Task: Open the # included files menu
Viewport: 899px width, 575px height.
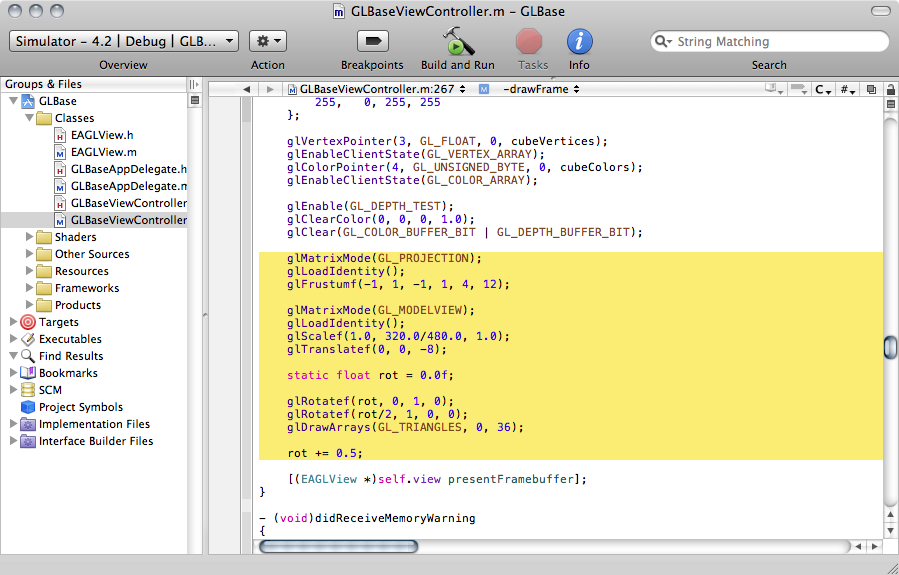Action: point(848,89)
